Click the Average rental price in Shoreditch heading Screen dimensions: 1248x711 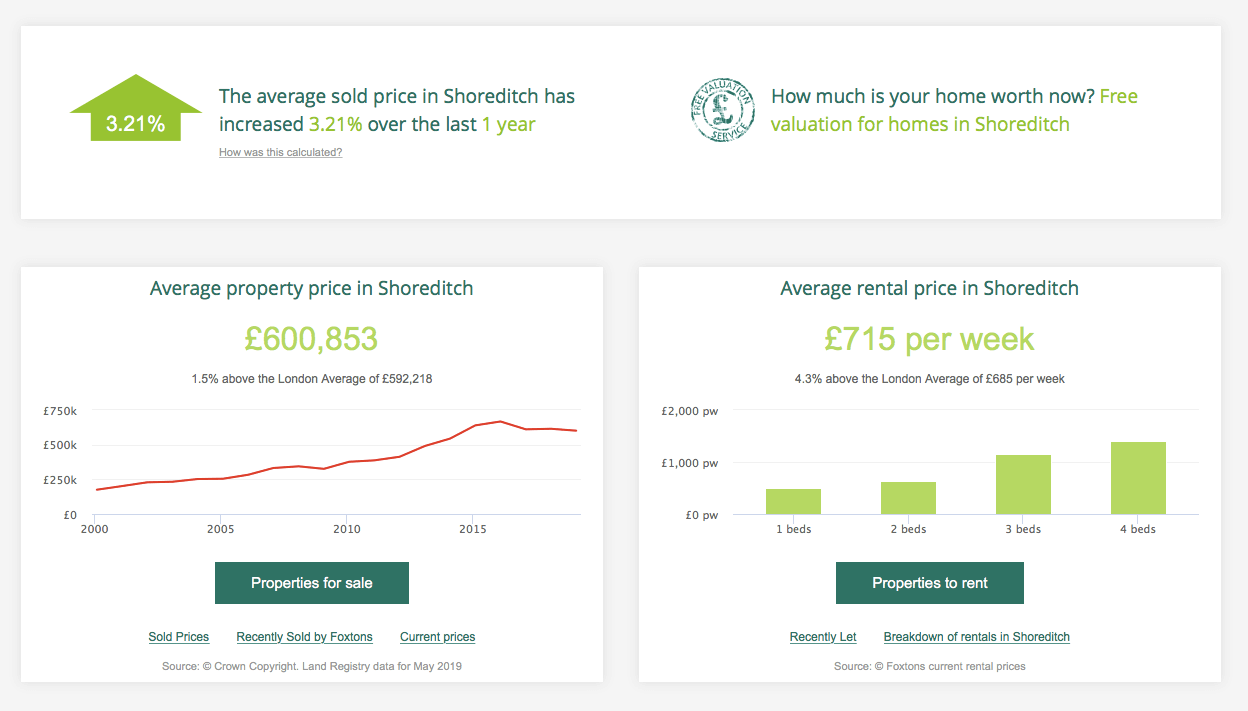[x=929, y=288]
